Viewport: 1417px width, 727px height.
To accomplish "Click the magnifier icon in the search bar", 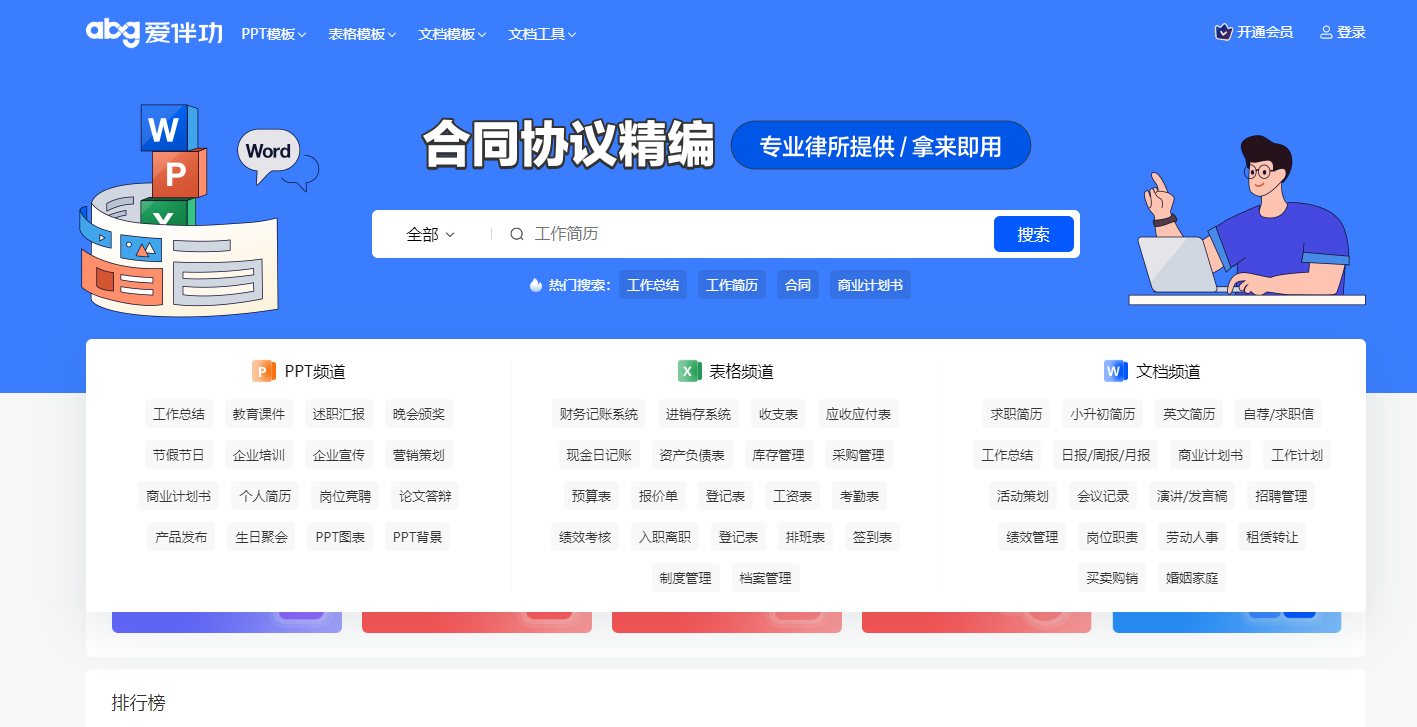I will pyautogui.click(x=516, y=233).
